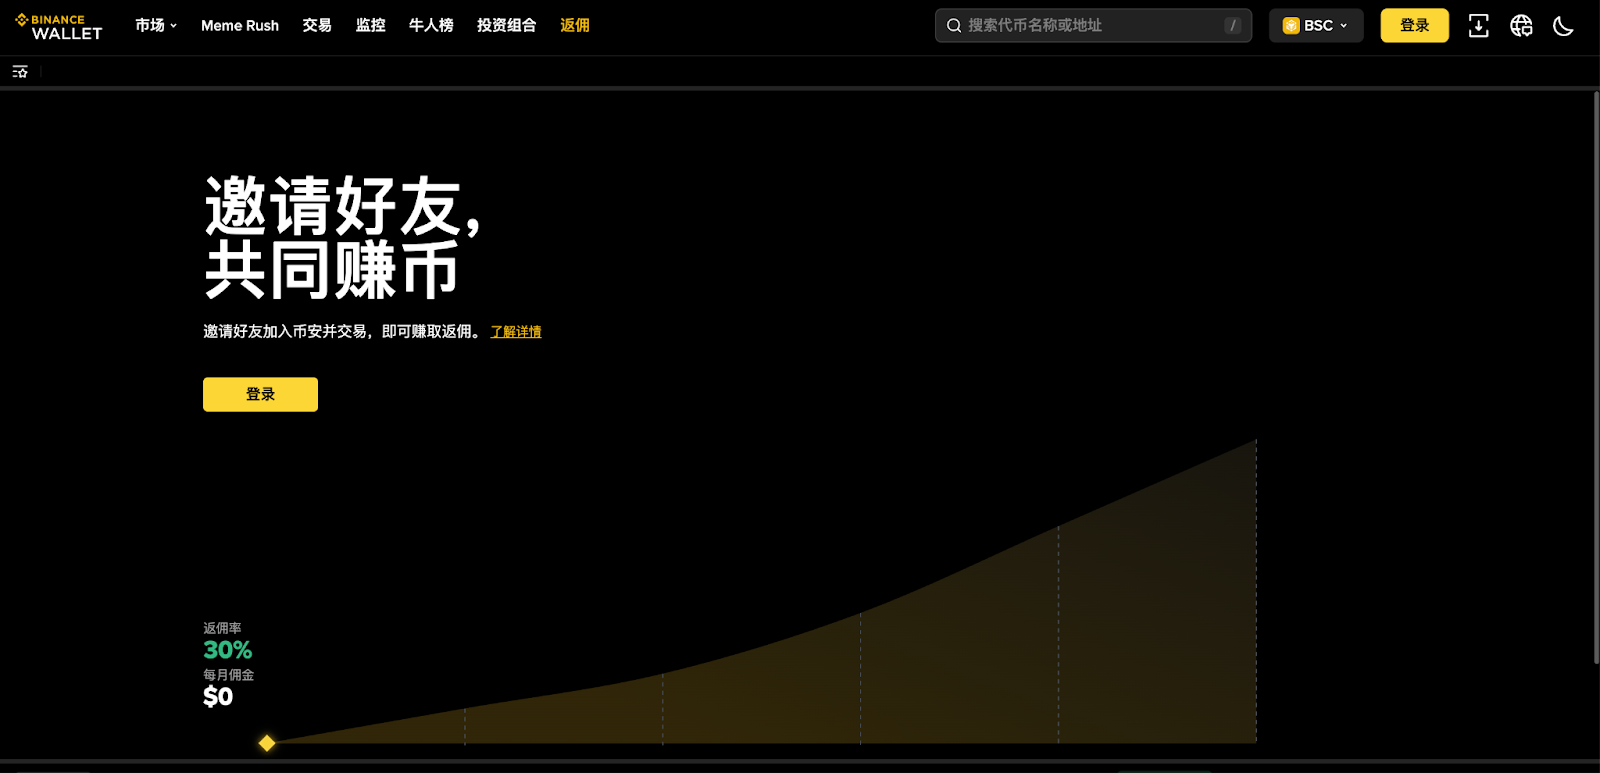Click the 登录 button below the headline
The width and height of the screenshot is (1600, 773).
coord(260,394)
